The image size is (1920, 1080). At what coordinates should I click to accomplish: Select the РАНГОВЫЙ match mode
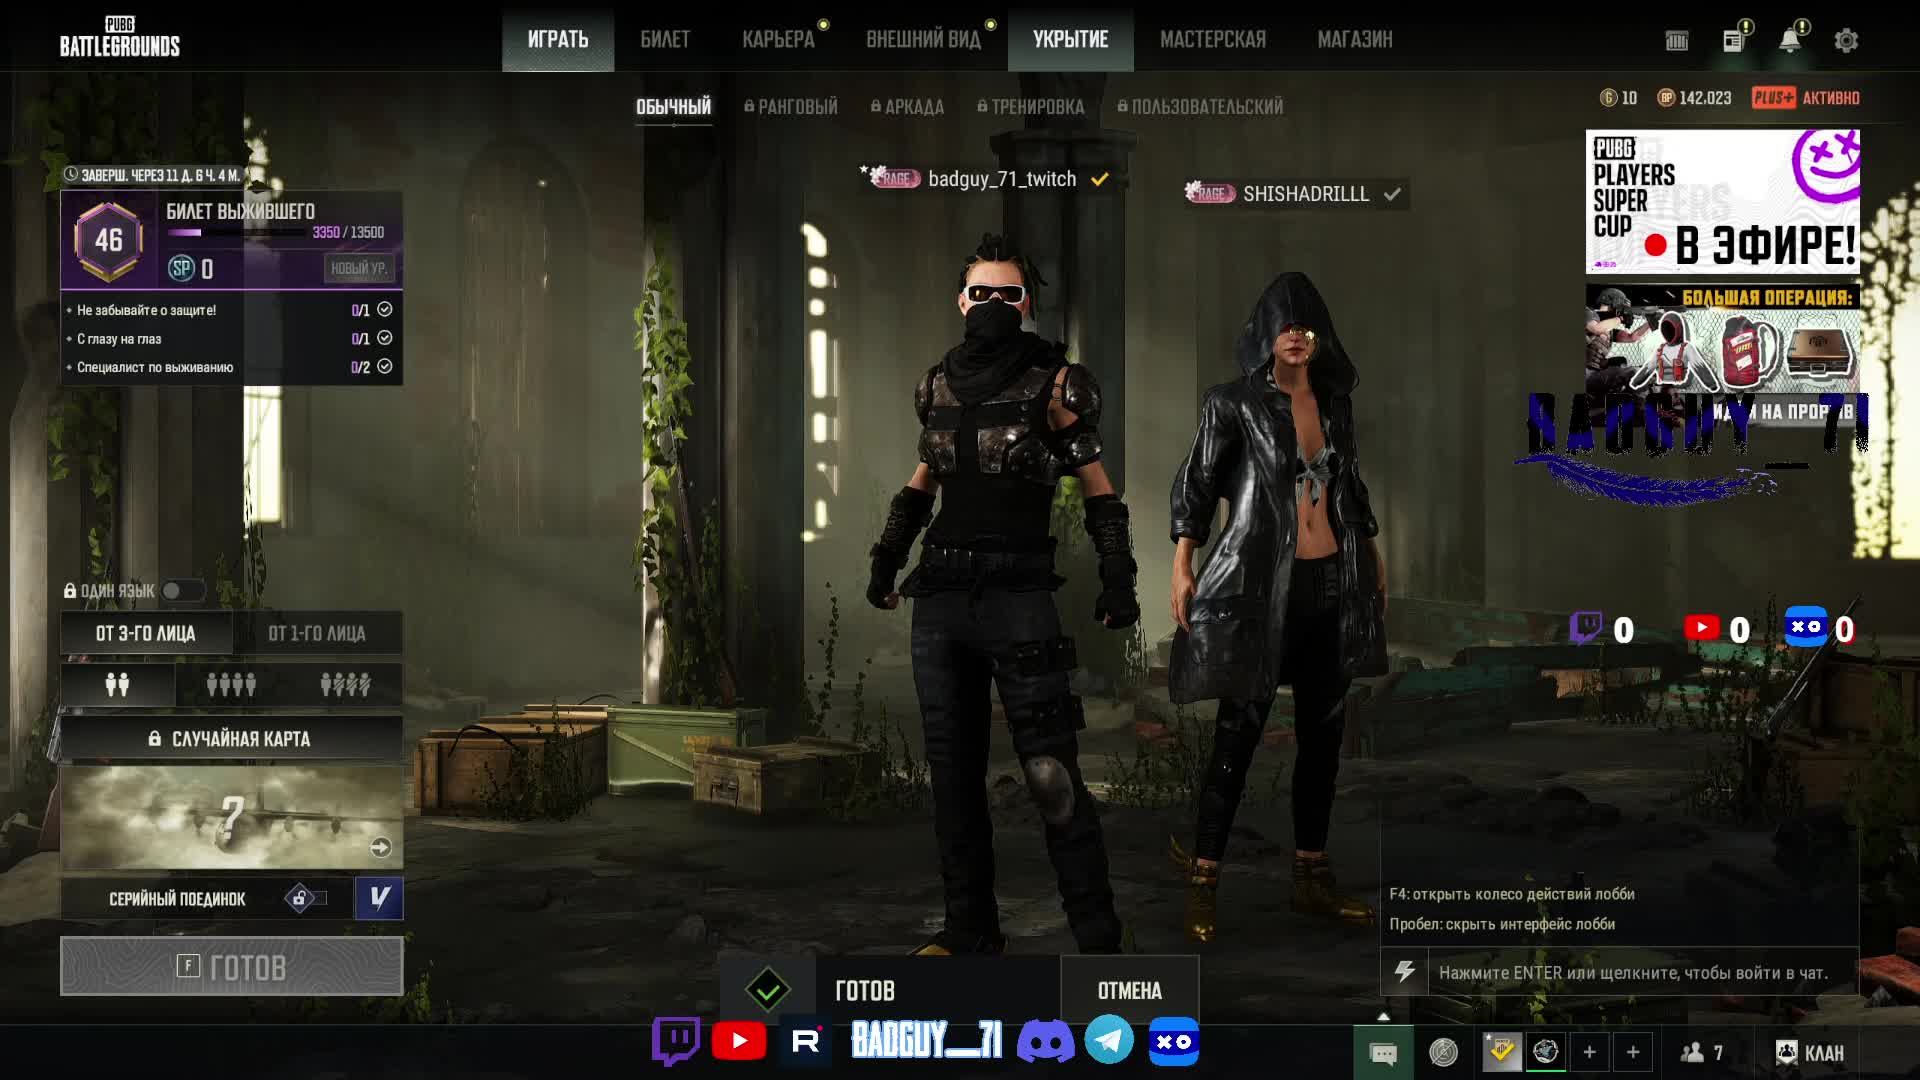tap(791, 106)
